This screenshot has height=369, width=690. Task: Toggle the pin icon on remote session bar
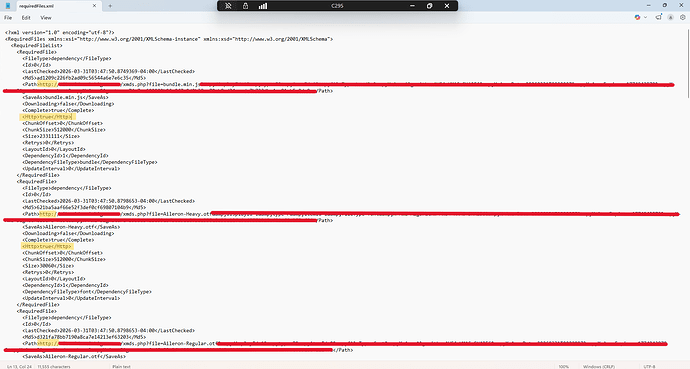[228, 6]
